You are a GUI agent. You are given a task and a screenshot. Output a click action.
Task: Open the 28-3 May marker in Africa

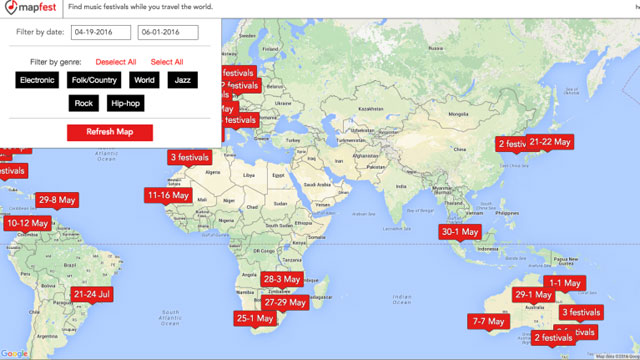click(x=282, y=280)
